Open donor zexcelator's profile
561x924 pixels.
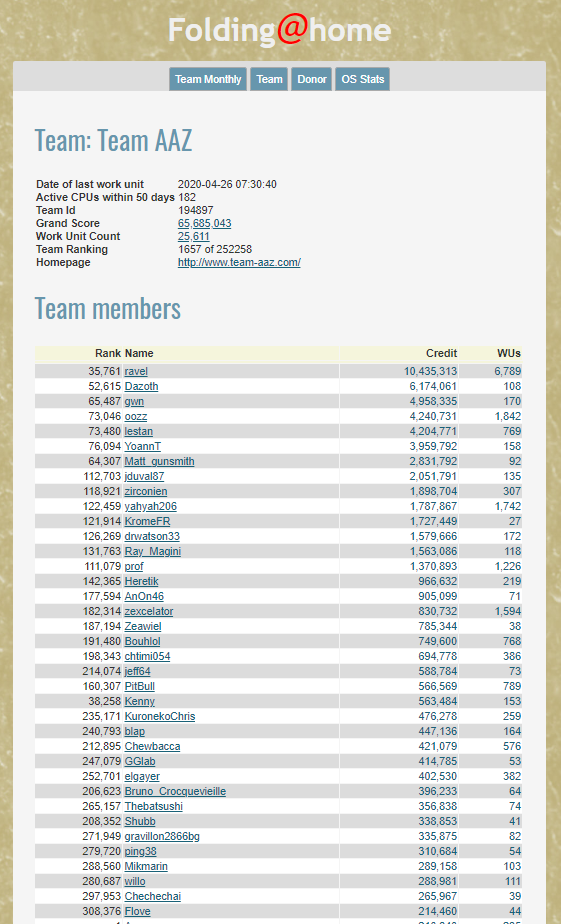pos(149,612)
